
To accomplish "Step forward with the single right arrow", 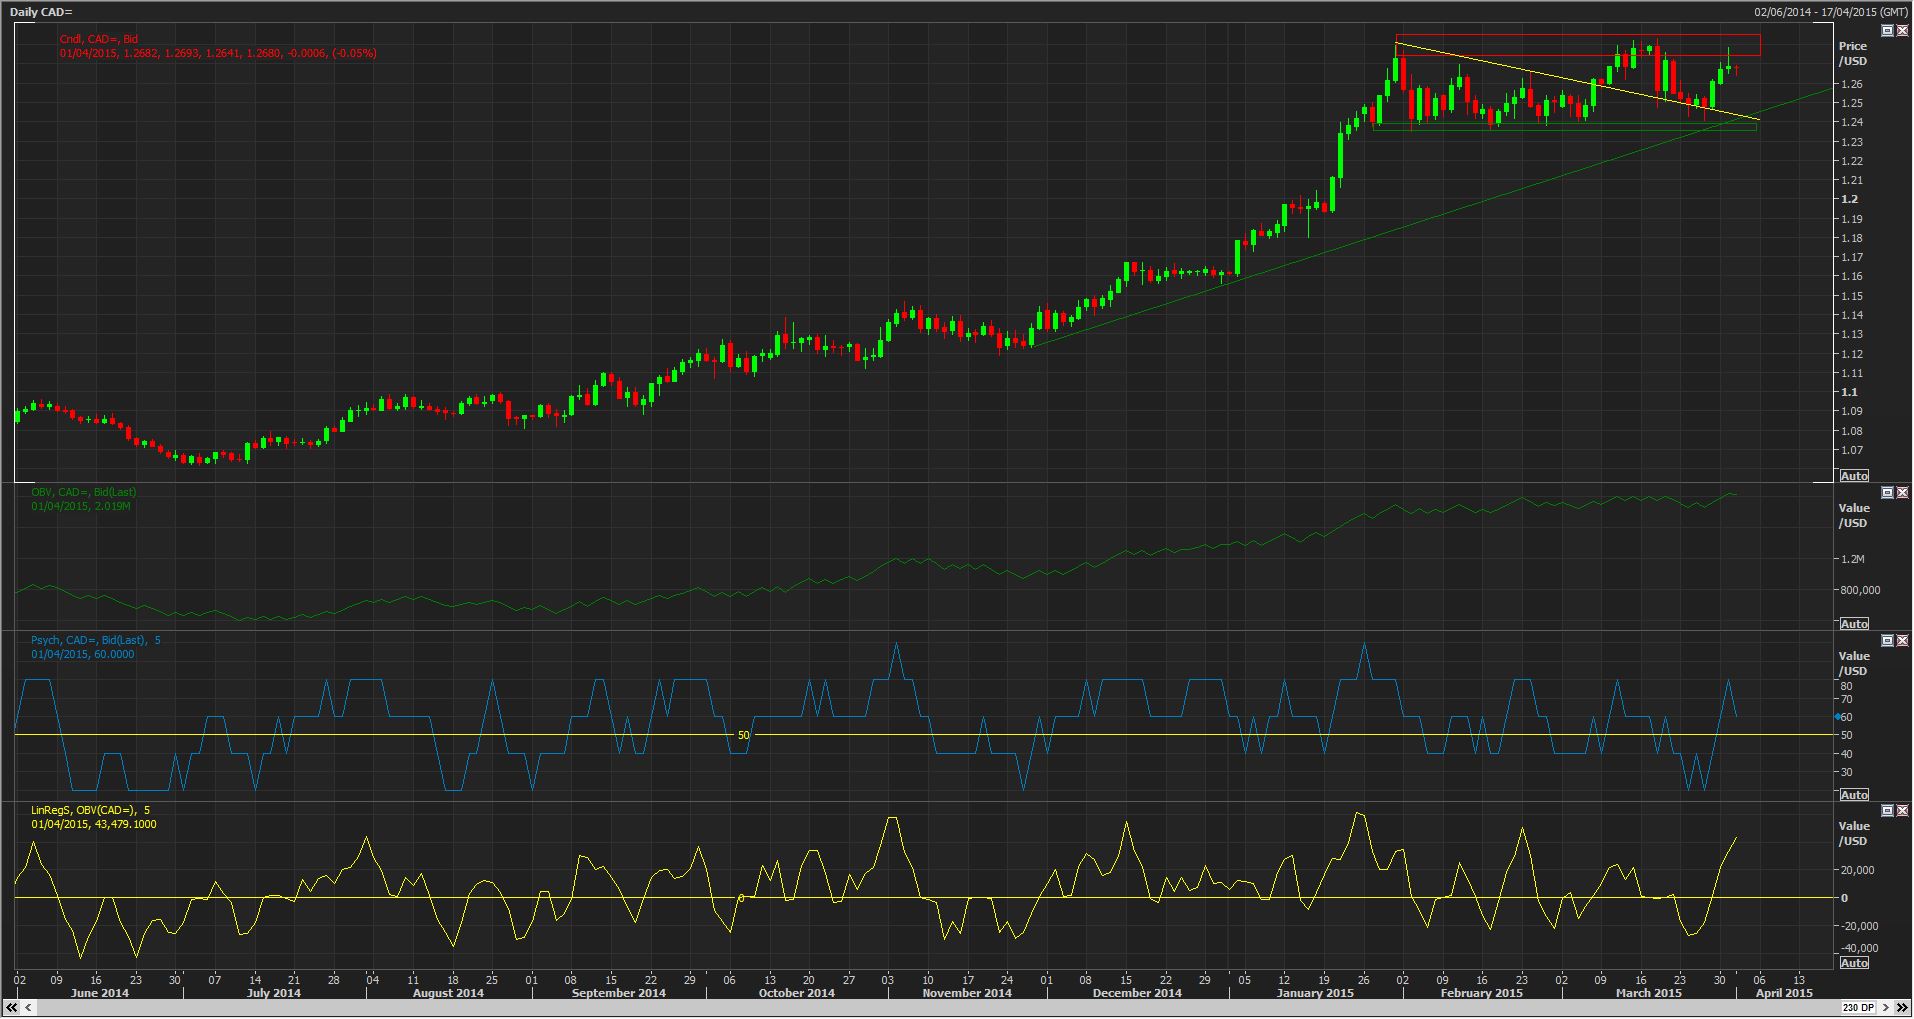I will tap(1885, 1007).
